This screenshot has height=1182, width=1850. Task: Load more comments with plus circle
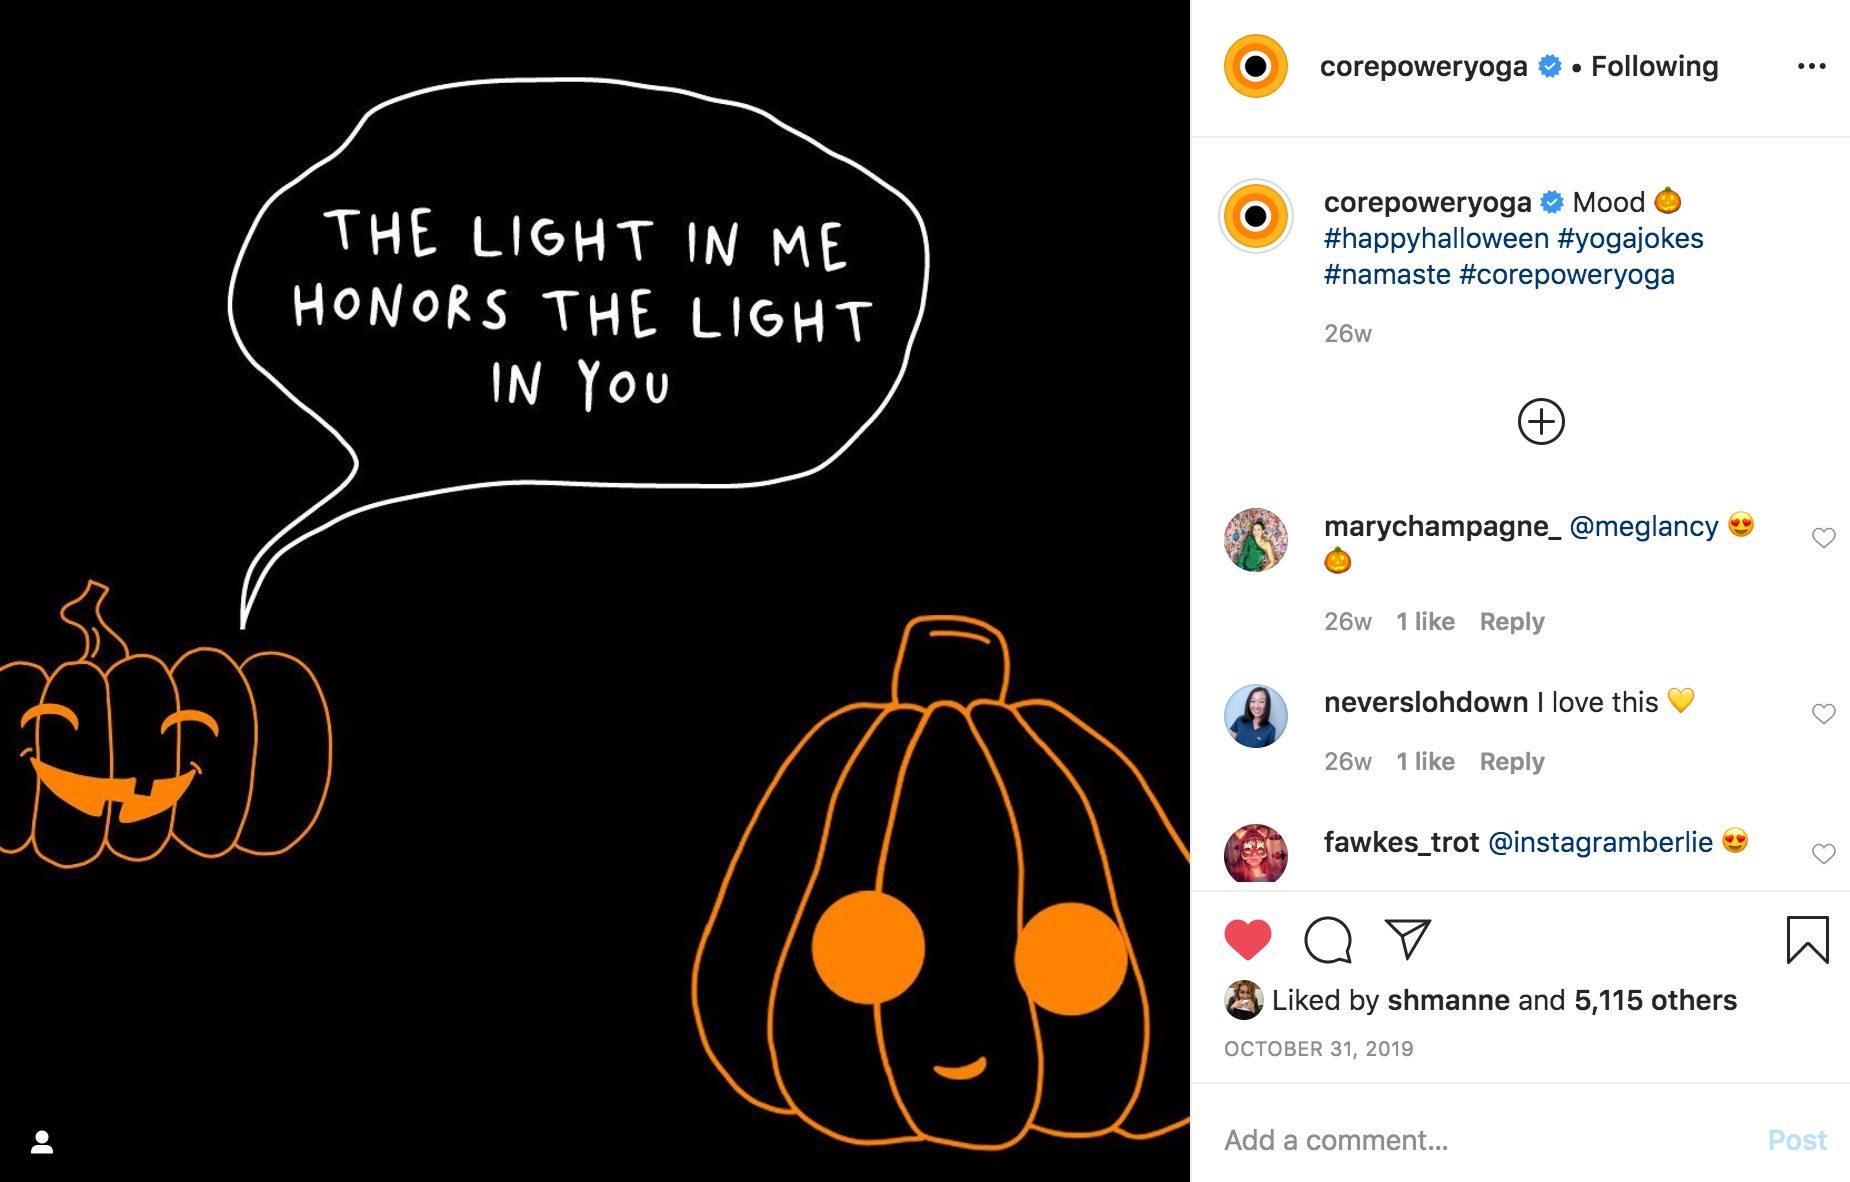click(1541, 422)
